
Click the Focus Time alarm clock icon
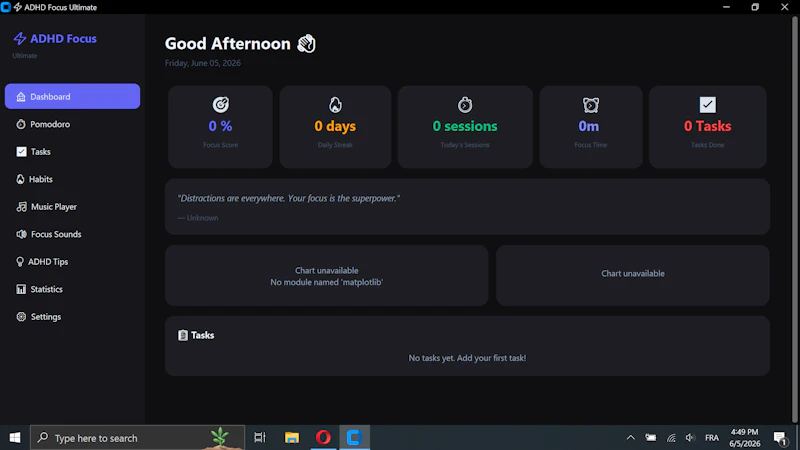(591, 105)
